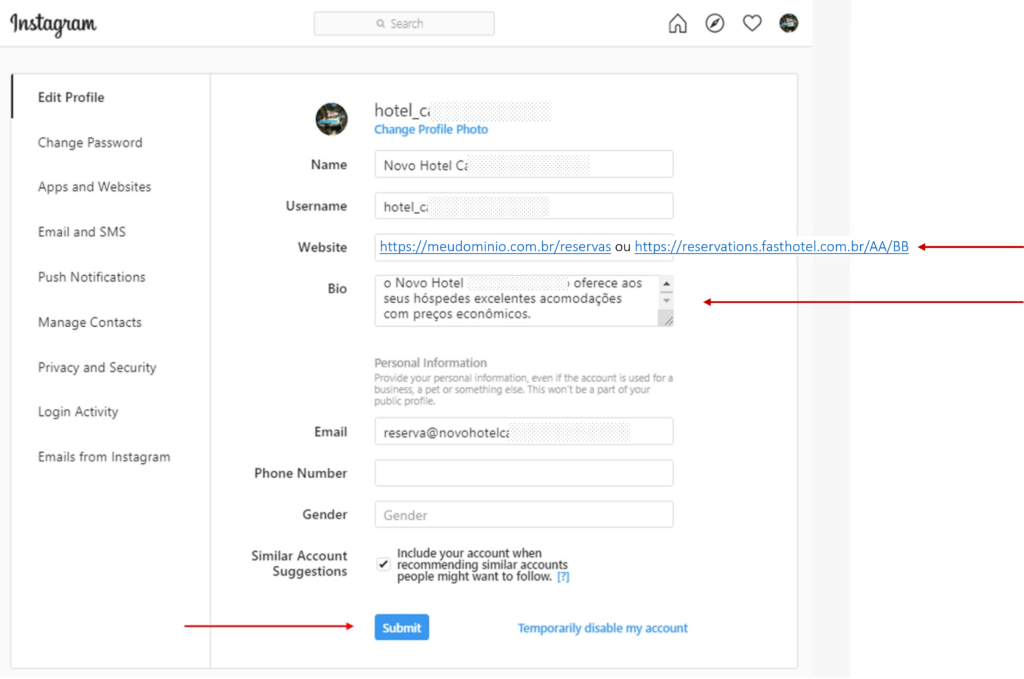1024x679 pixels.
Task: Open the [?] help link
Action: [x=563, y=576]
